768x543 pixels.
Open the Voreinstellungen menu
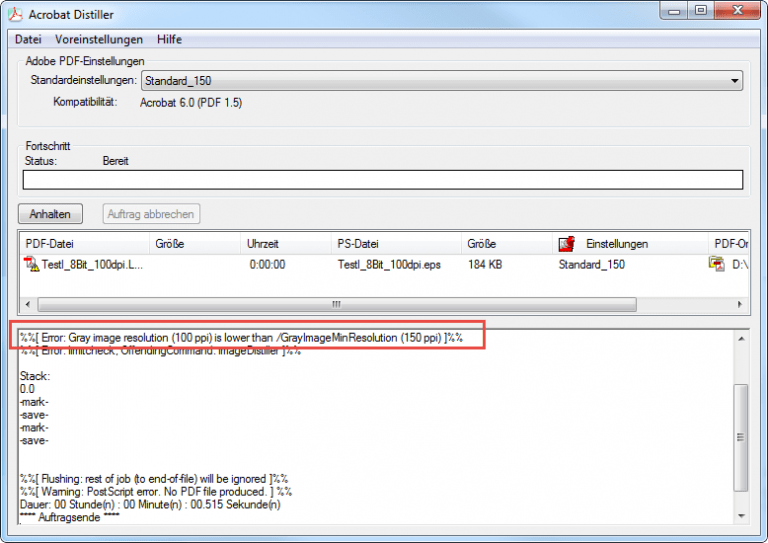coord(98,39)
